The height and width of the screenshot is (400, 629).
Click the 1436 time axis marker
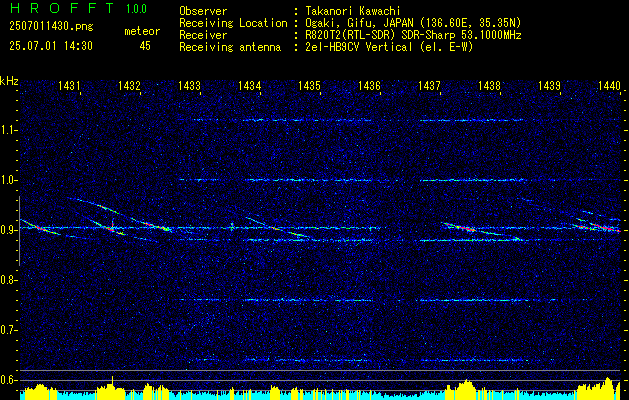[369, 85]
